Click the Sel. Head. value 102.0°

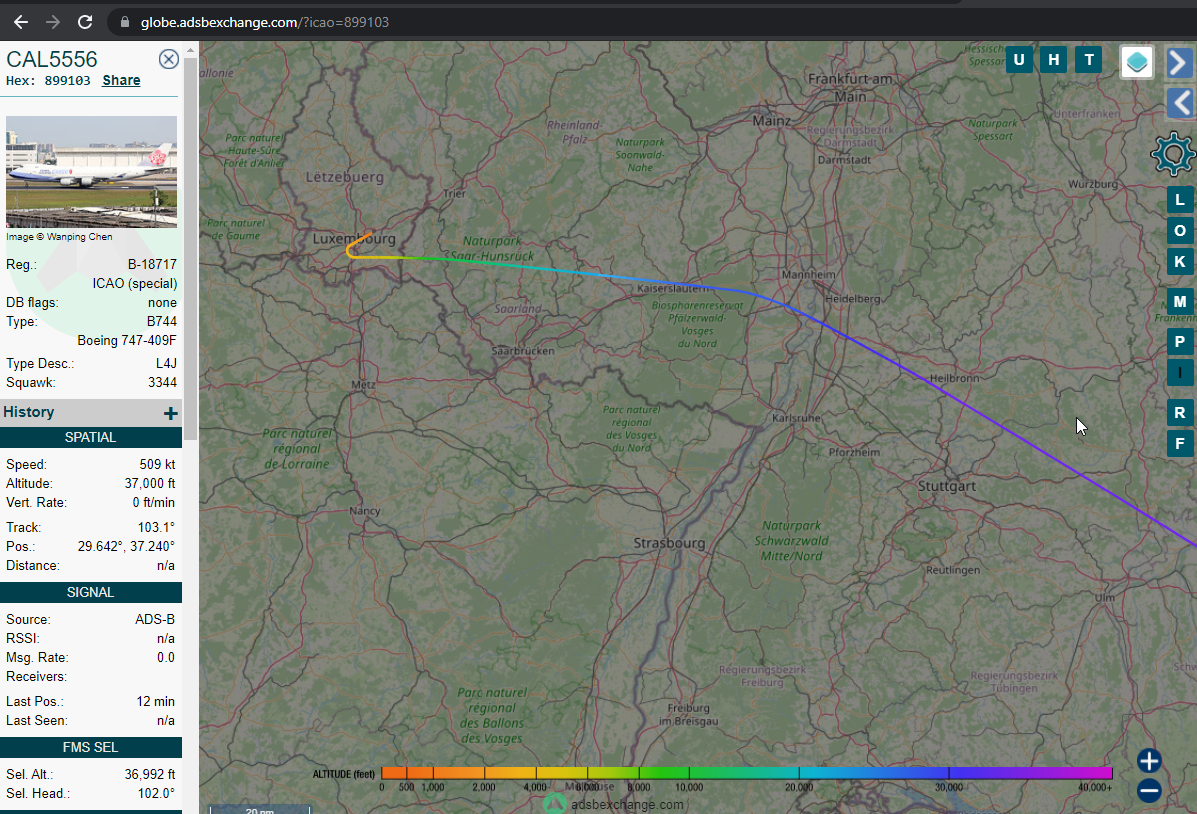[x=156, y=793]
